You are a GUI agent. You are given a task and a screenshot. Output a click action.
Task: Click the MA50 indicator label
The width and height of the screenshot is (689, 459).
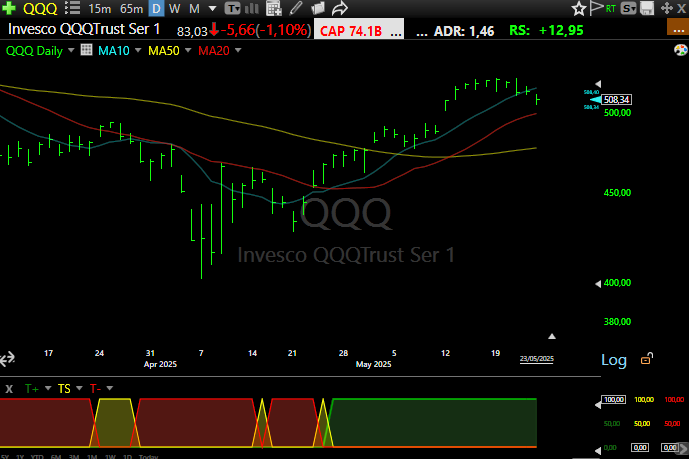[163, 51]
